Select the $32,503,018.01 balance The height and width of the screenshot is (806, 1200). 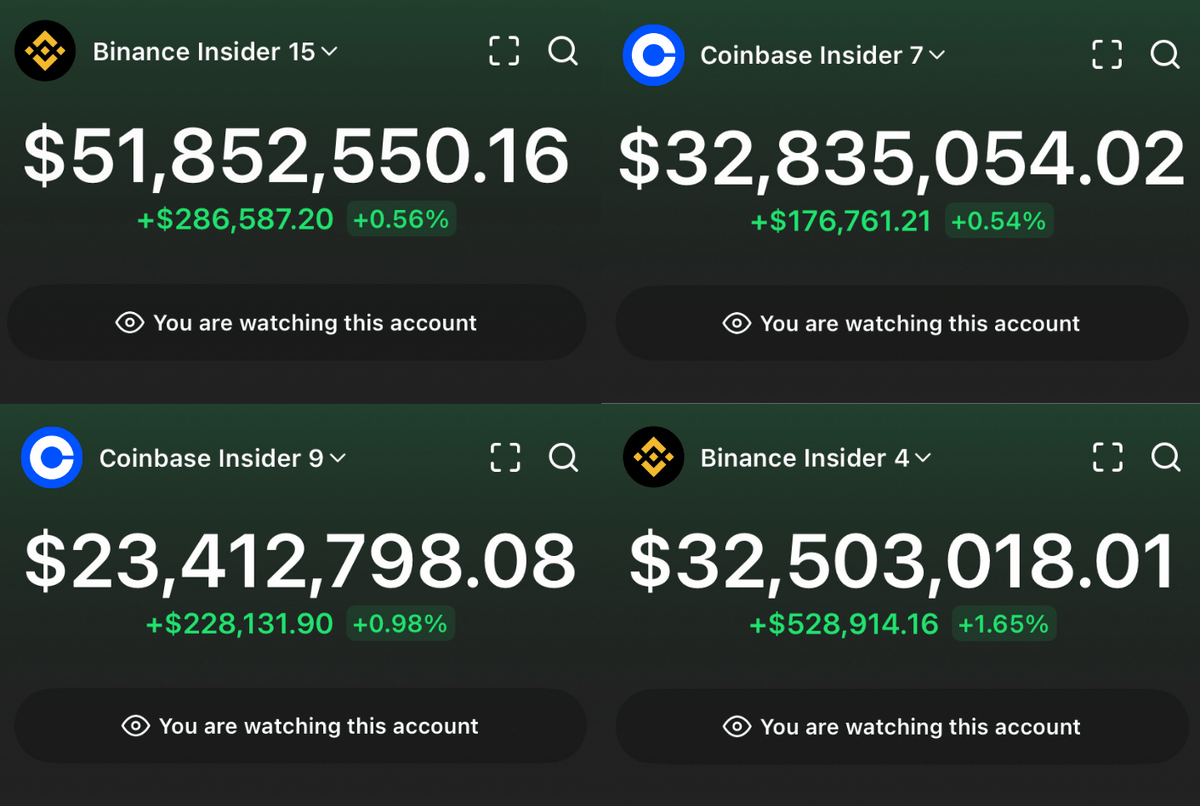pyautogui.click(x=902, y=562)
